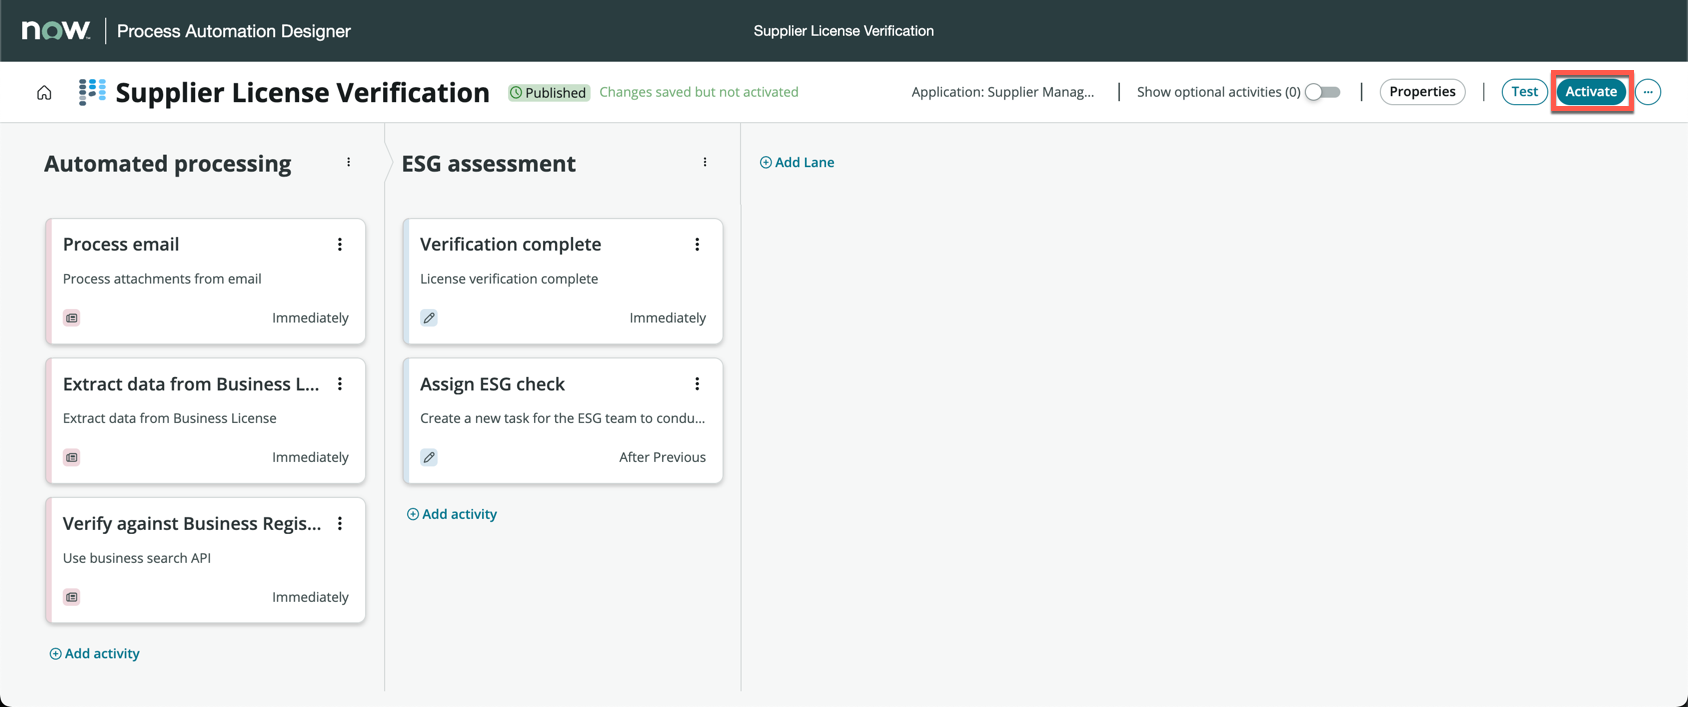Click the Assign ESG check pencil icon

429,457
